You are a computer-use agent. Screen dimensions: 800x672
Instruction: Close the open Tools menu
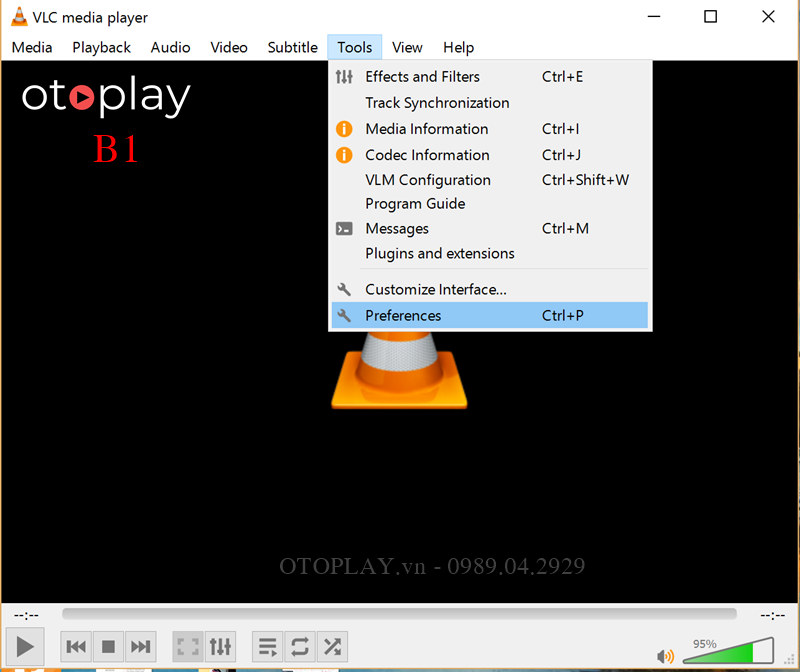[355, 47]
